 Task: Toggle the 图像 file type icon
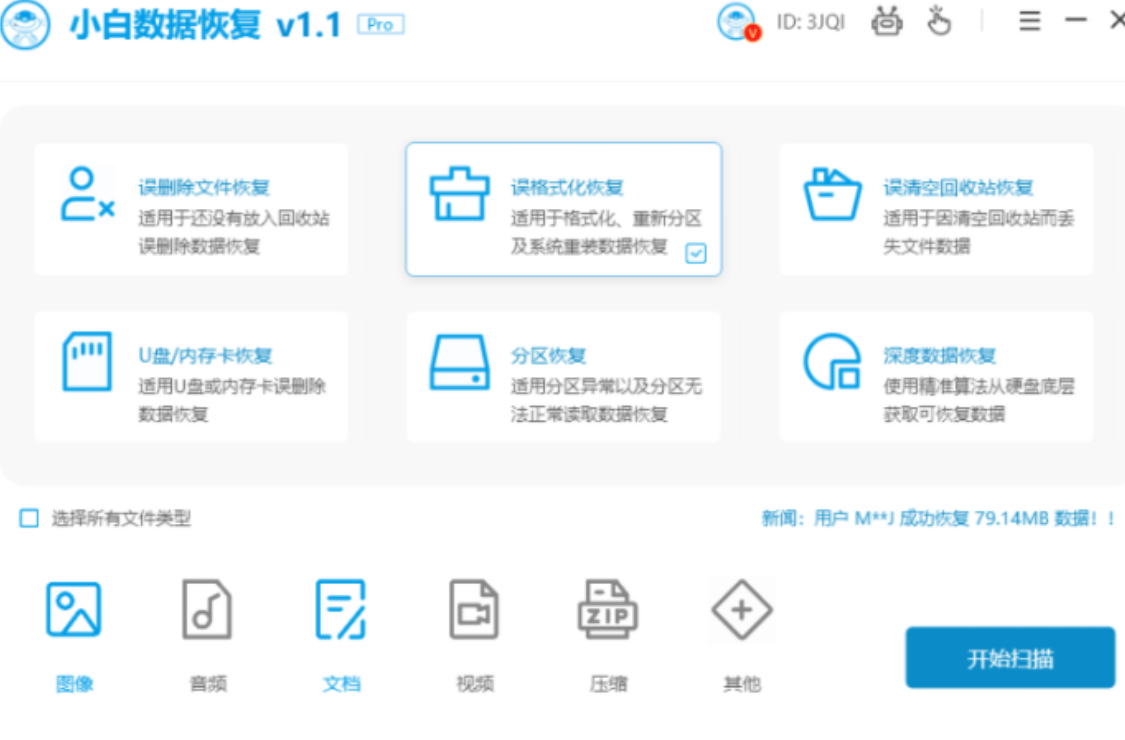click(x=74, y=609)
